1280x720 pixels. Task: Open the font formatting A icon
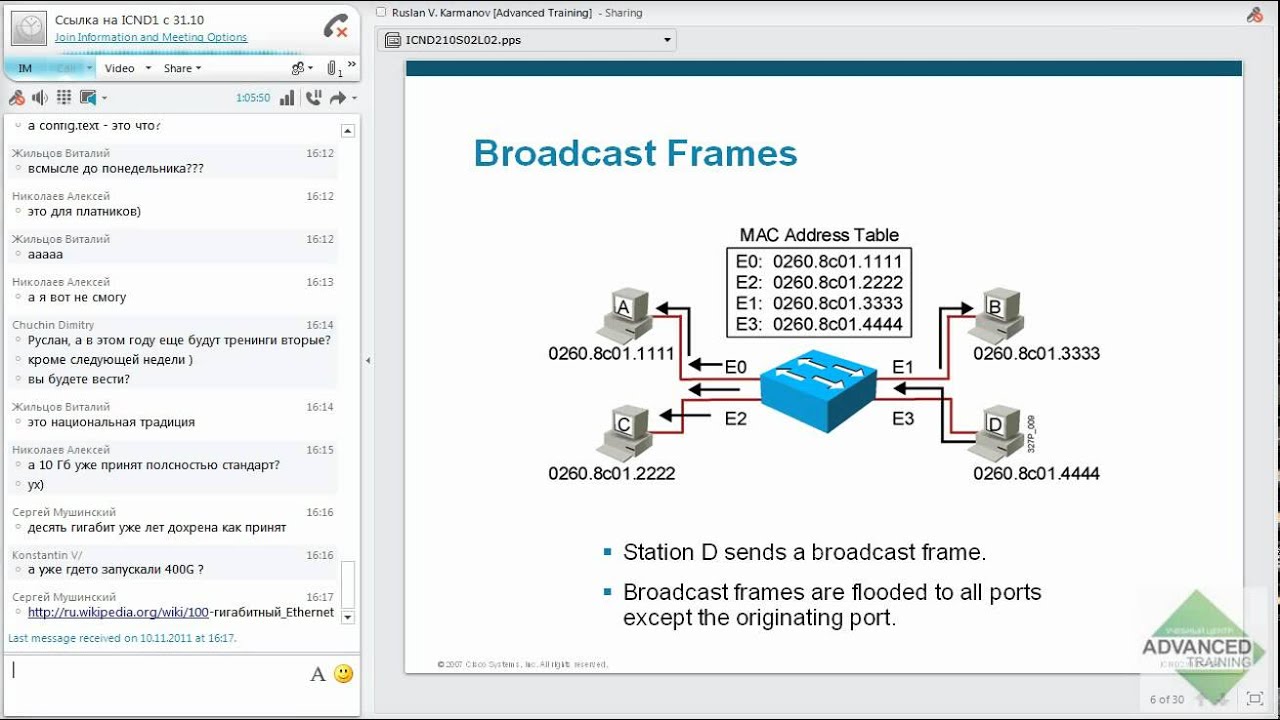[318, 674]
